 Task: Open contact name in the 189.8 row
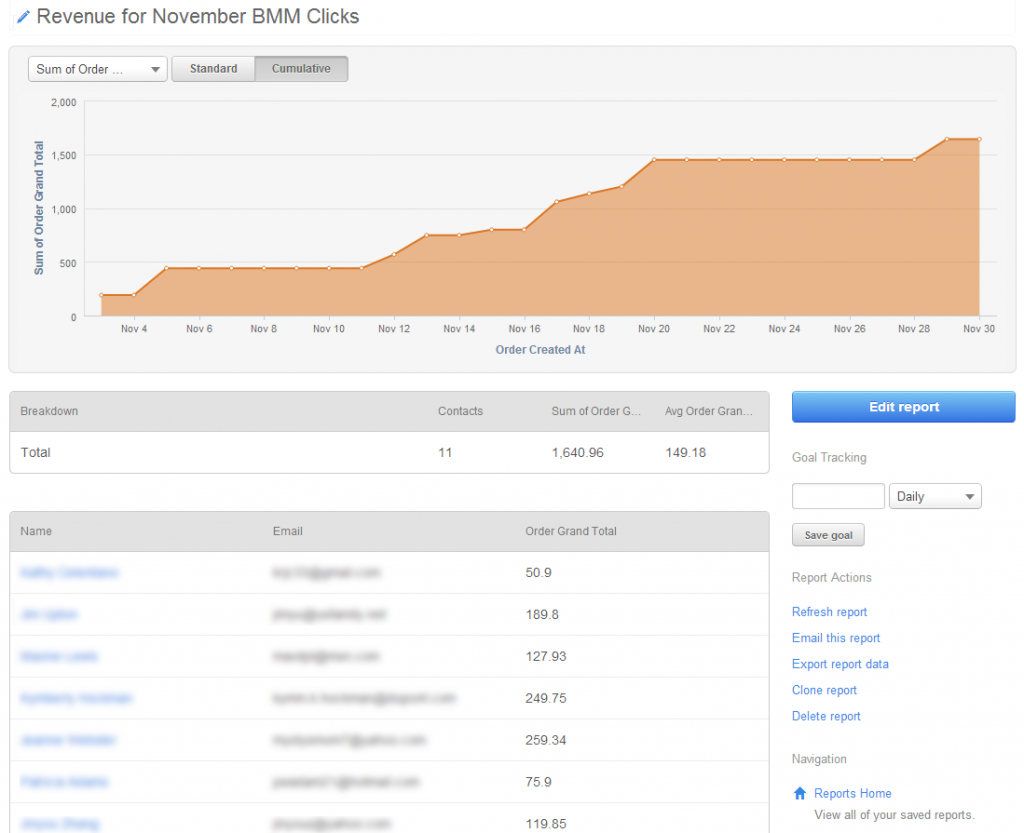49,614
